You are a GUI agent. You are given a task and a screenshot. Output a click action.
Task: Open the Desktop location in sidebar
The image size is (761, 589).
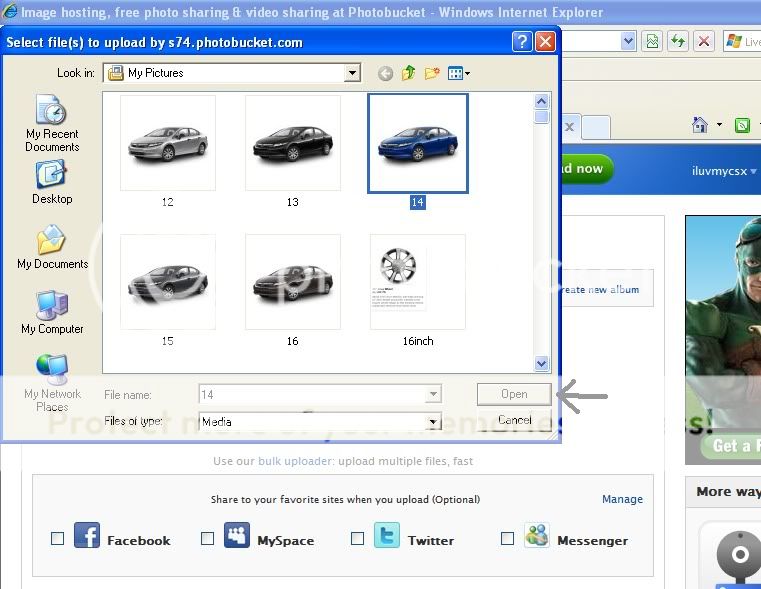pyautogui.click(x=52, y=181)
